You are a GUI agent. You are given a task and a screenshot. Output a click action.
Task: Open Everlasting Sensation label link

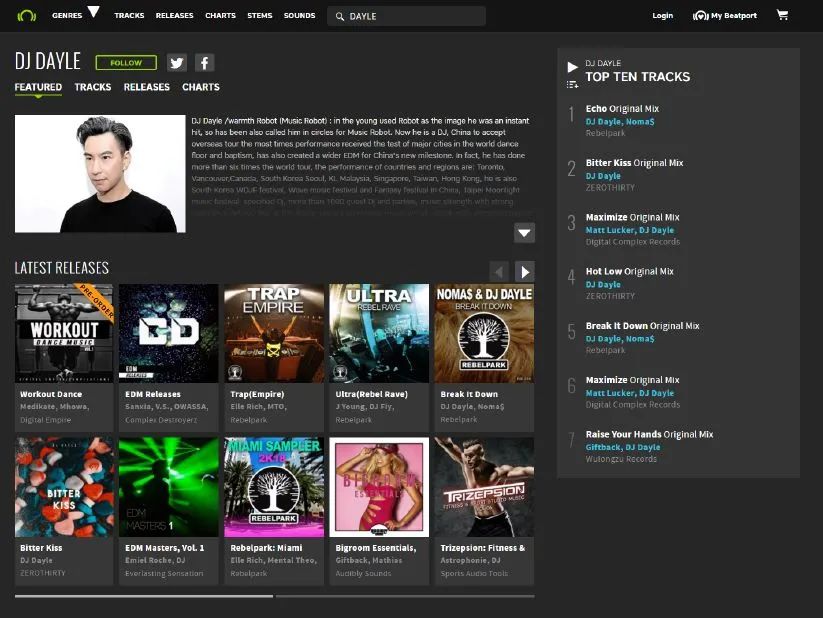tap(164, 573)
